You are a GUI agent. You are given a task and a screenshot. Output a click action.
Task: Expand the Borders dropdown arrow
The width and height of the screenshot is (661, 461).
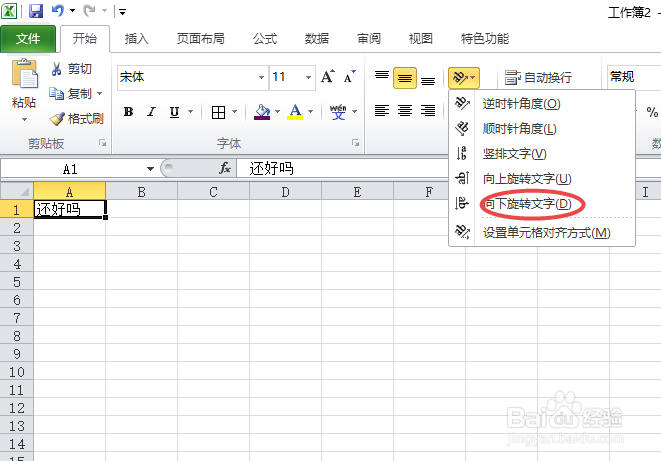pos(235,112)
